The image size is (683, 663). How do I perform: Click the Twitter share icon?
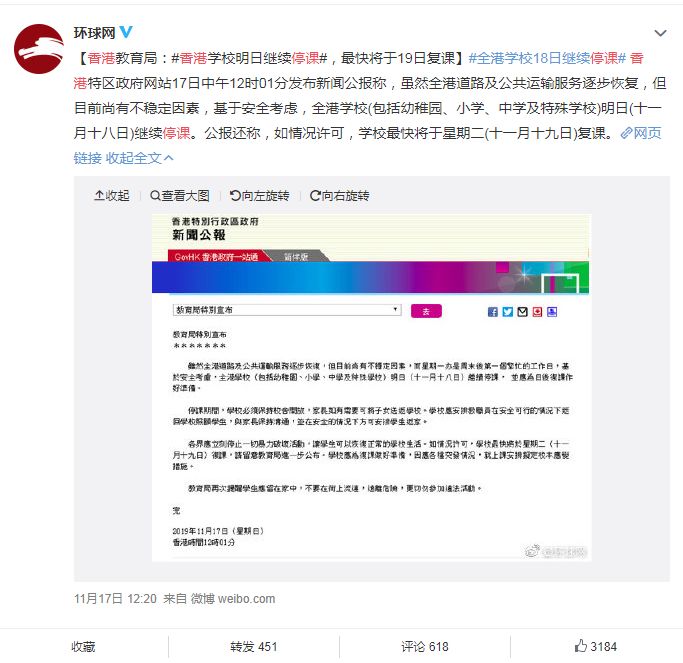507,312
